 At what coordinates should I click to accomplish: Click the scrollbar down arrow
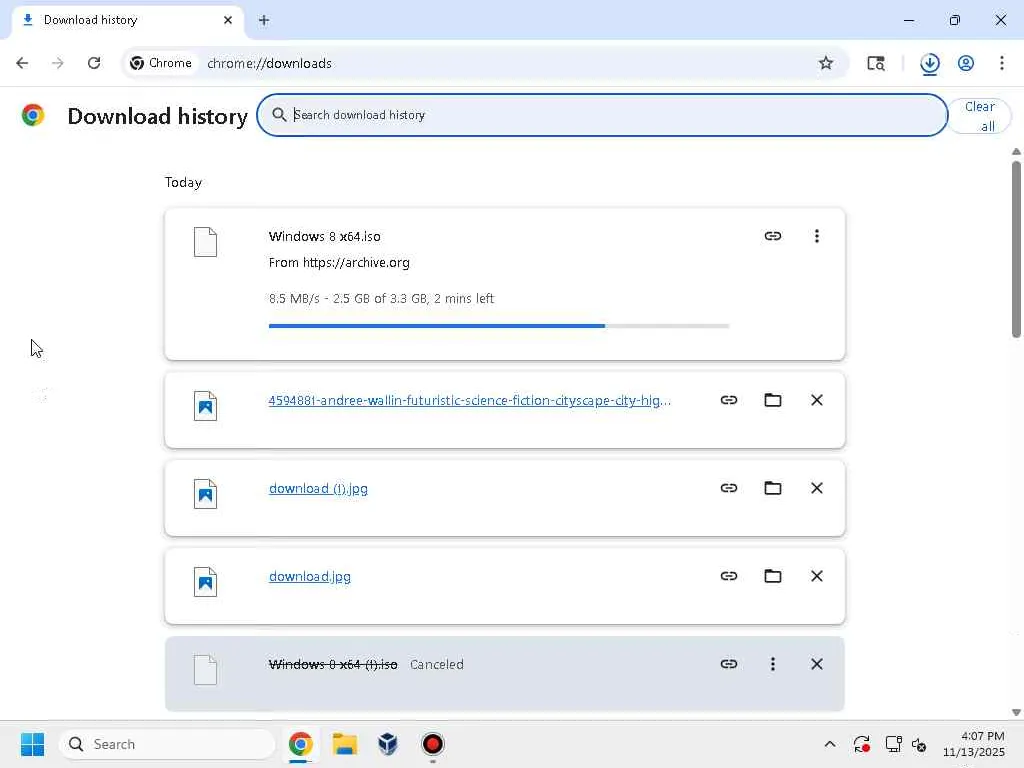[1016, 712]
